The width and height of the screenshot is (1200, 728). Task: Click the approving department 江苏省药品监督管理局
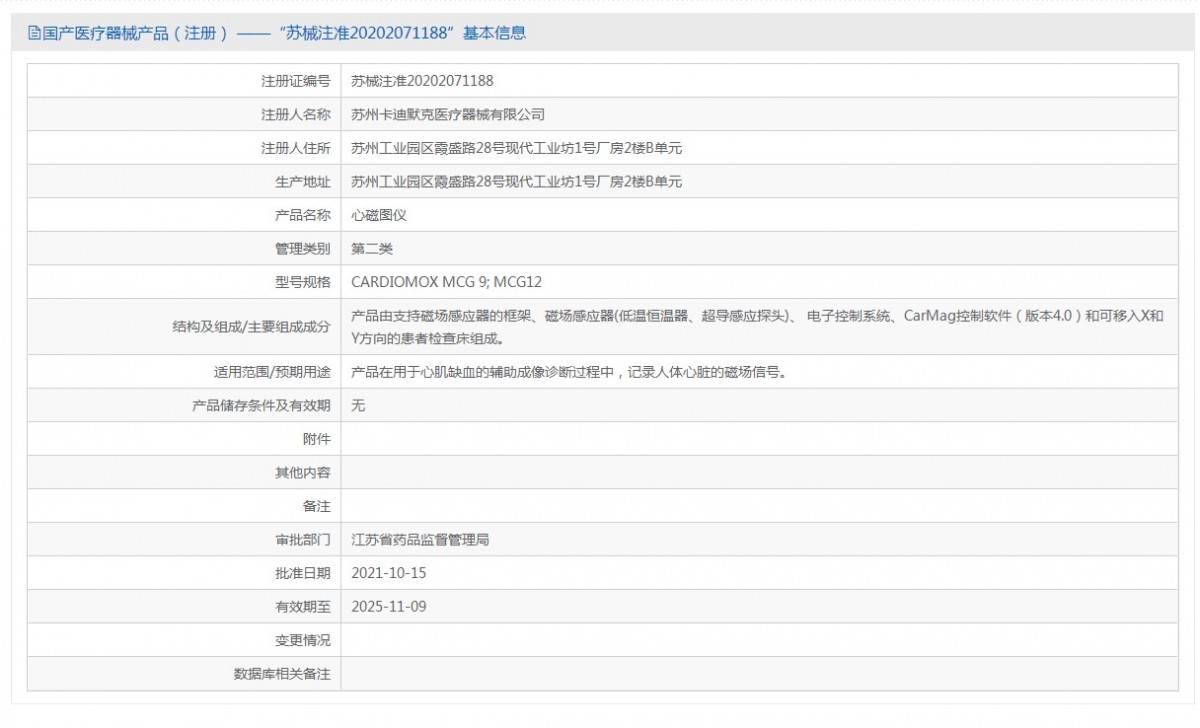click(x=420, y=540)
